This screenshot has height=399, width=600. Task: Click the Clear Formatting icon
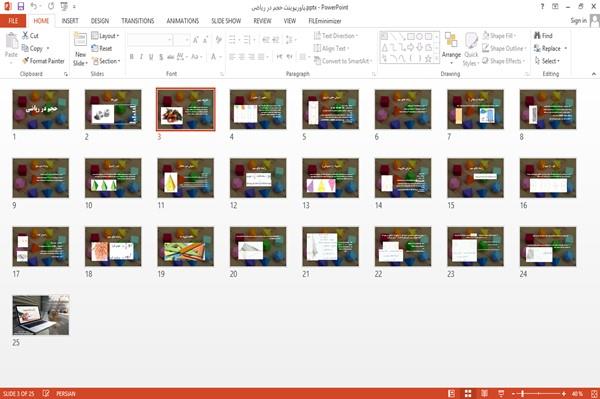218,40
